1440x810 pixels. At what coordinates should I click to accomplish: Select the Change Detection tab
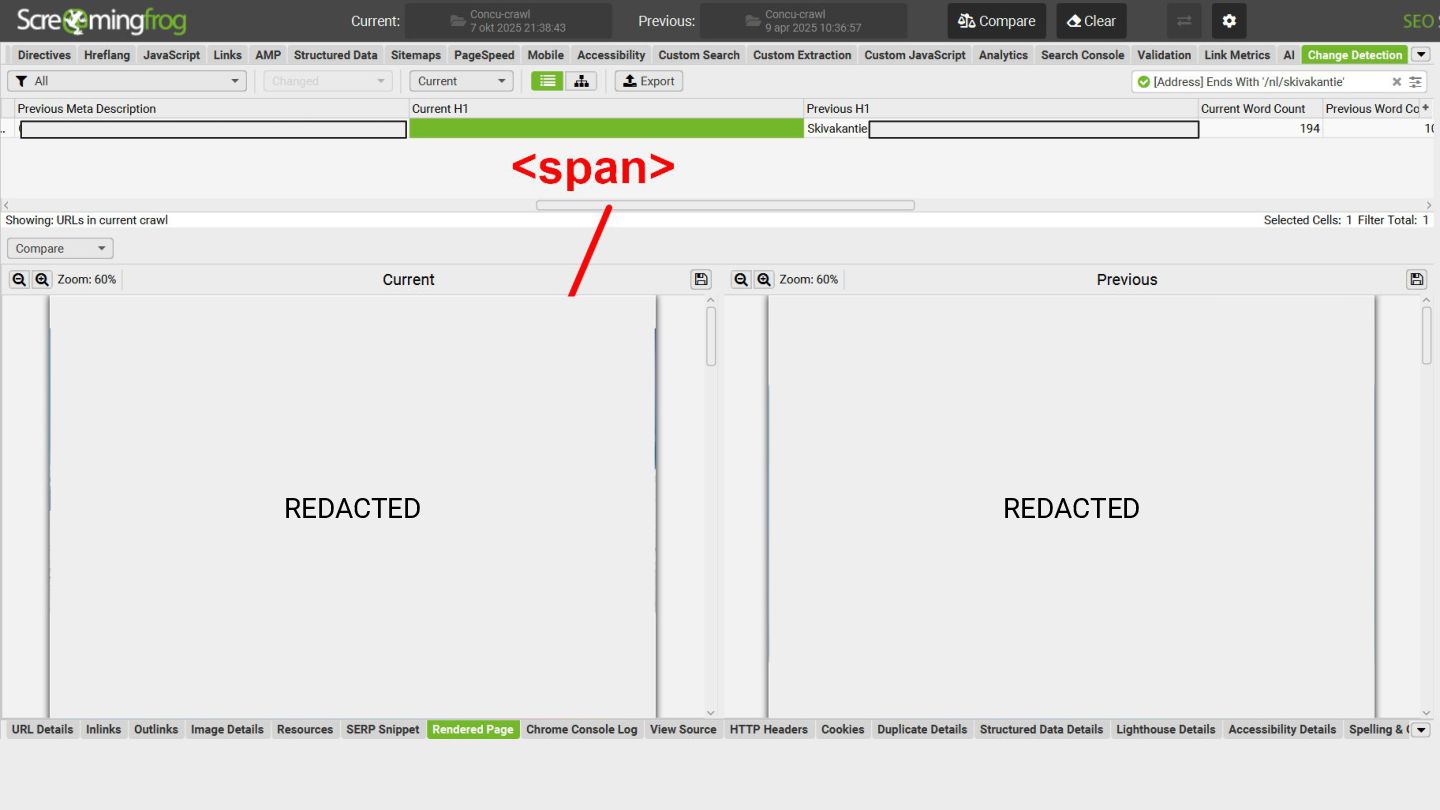[x=1354, y=55]
